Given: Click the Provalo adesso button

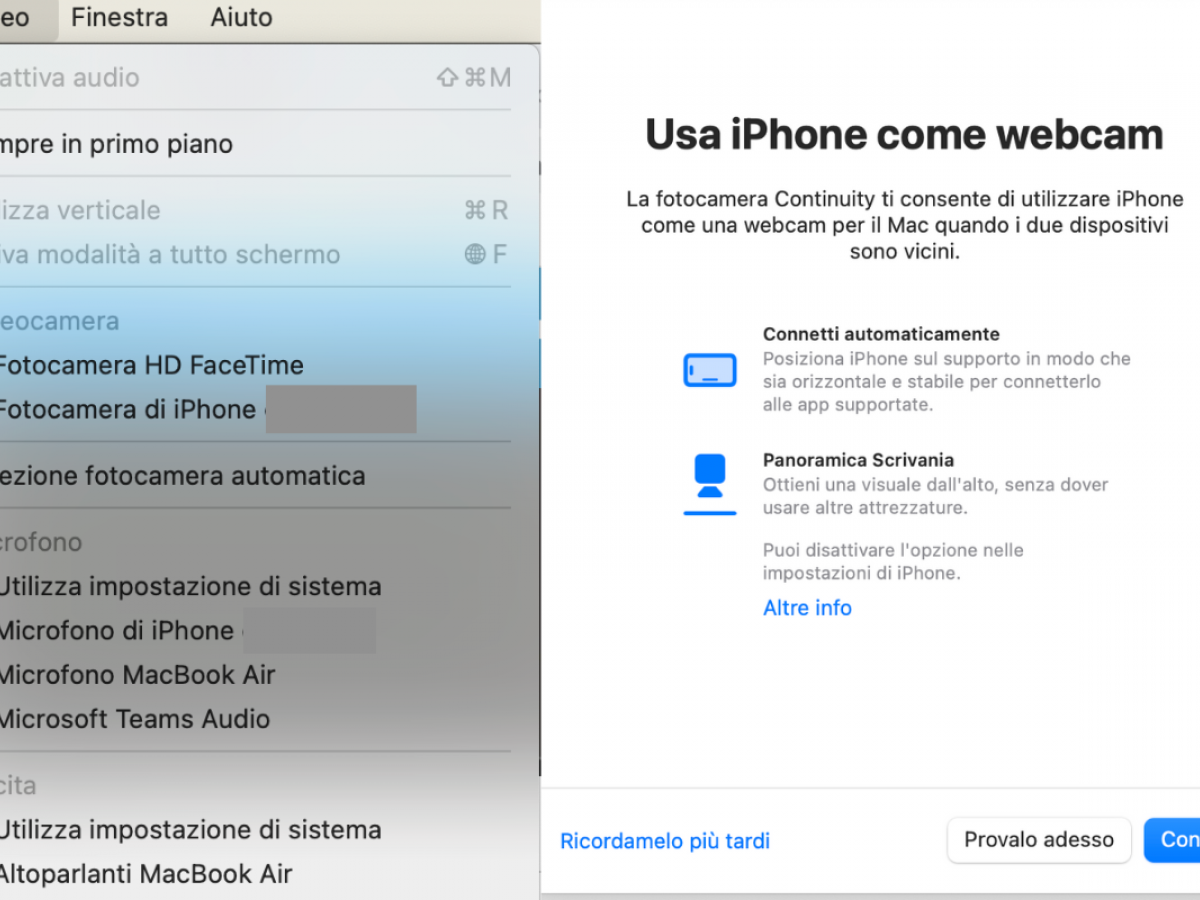Looking at the screenshot, I should [1039, 840].
